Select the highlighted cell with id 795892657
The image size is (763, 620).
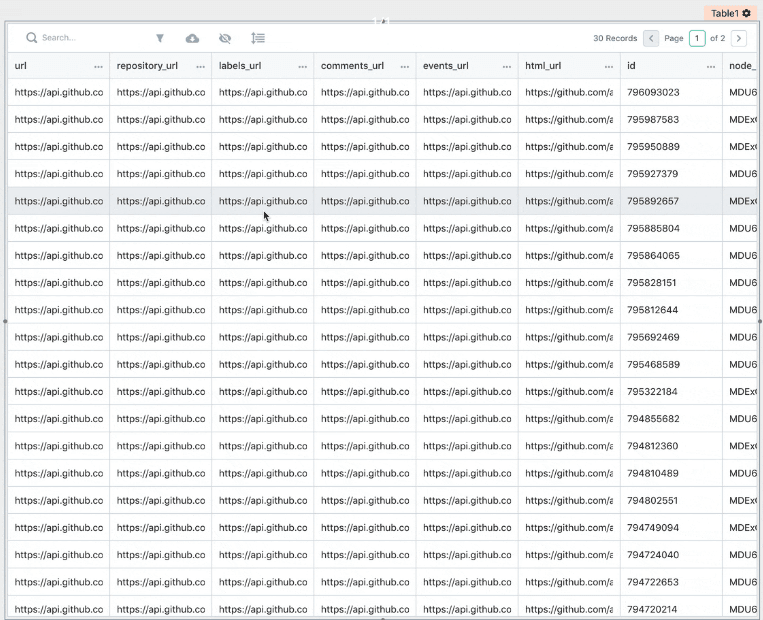click(x=672, y=201)
